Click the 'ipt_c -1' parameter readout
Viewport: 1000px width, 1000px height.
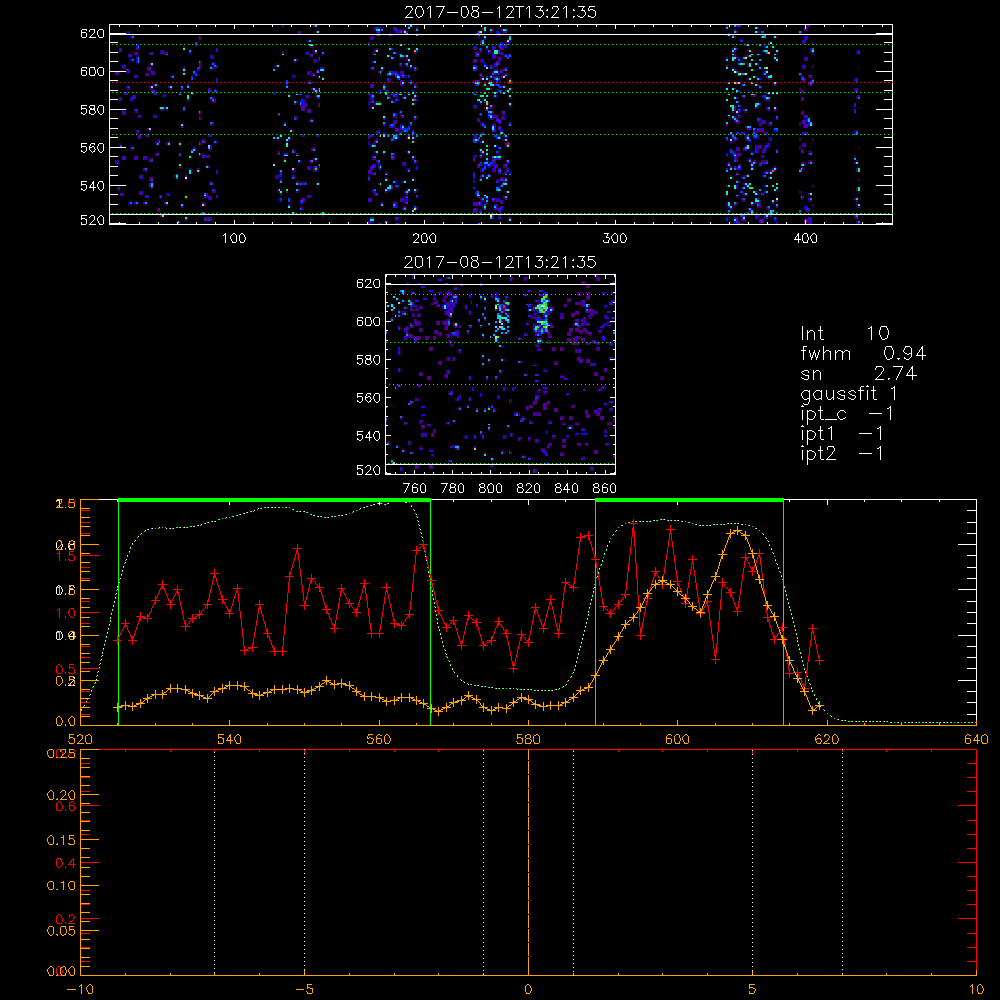[847, 414]
